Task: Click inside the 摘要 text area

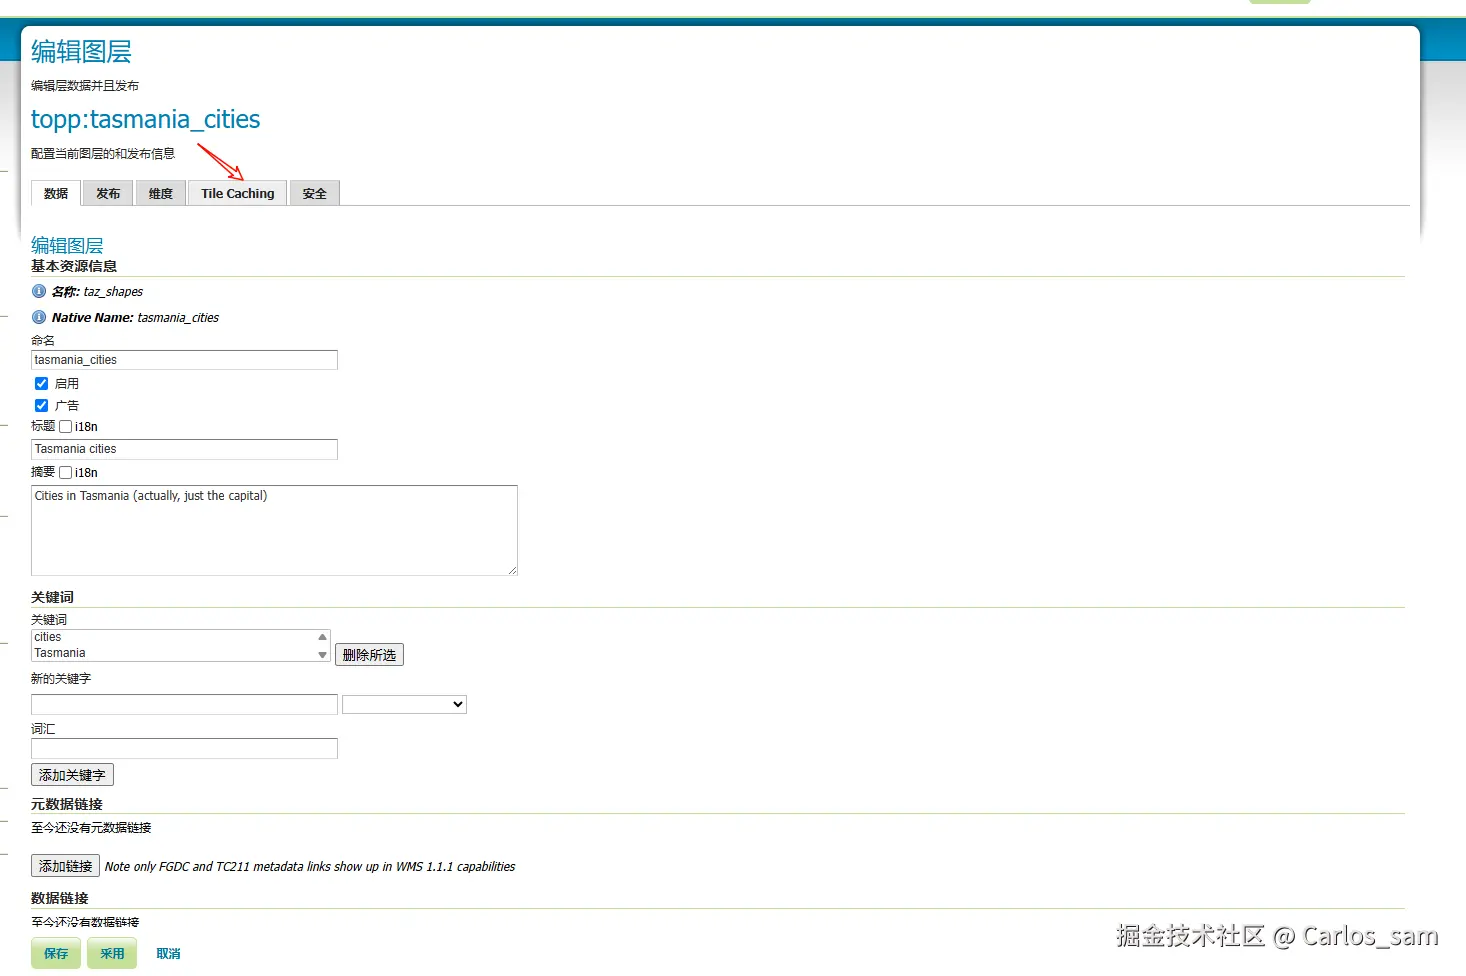Action: (x=274, y=530)
